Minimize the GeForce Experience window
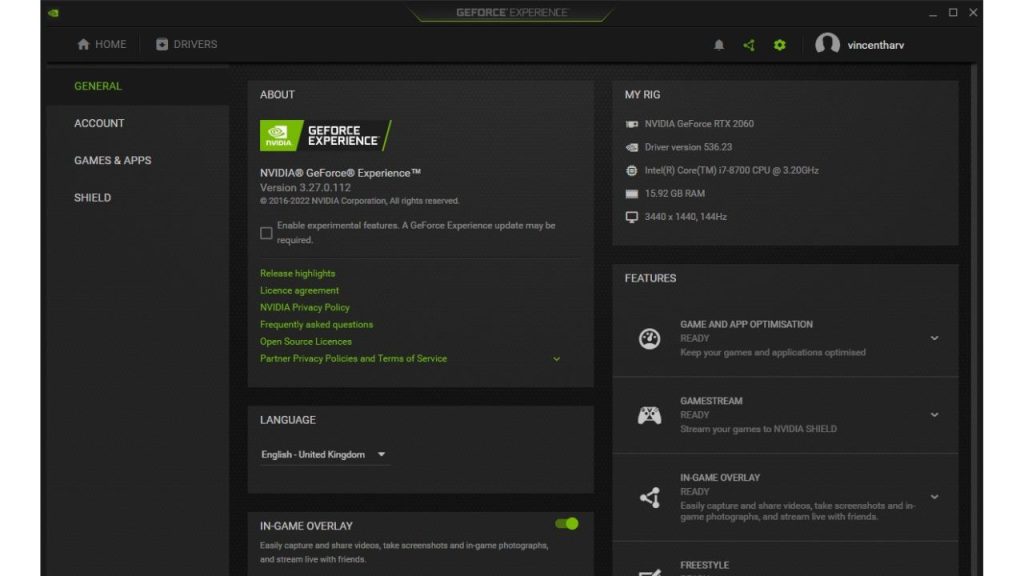Image resolution: width=1024 pixels, height=576 pixels. coord(933,13)
